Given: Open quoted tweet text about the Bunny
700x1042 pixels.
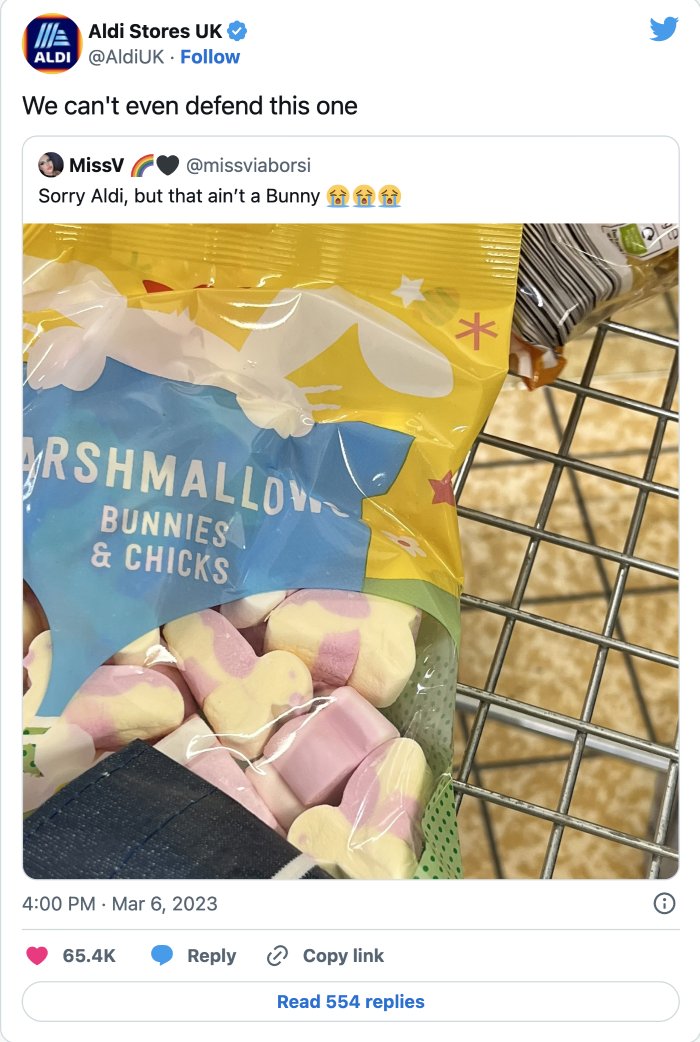Looking at the screenshot, I should [x=219, y=196].
